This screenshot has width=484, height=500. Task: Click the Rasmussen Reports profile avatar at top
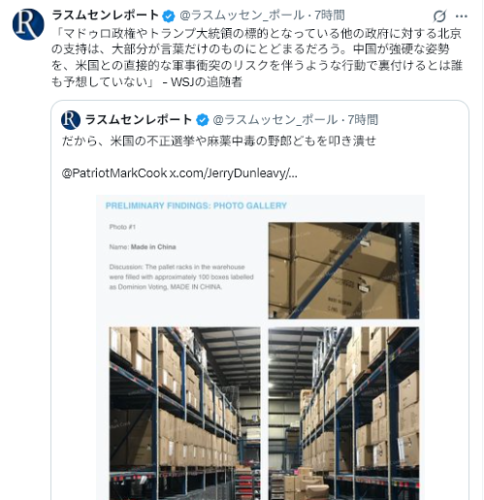point(28,24)
